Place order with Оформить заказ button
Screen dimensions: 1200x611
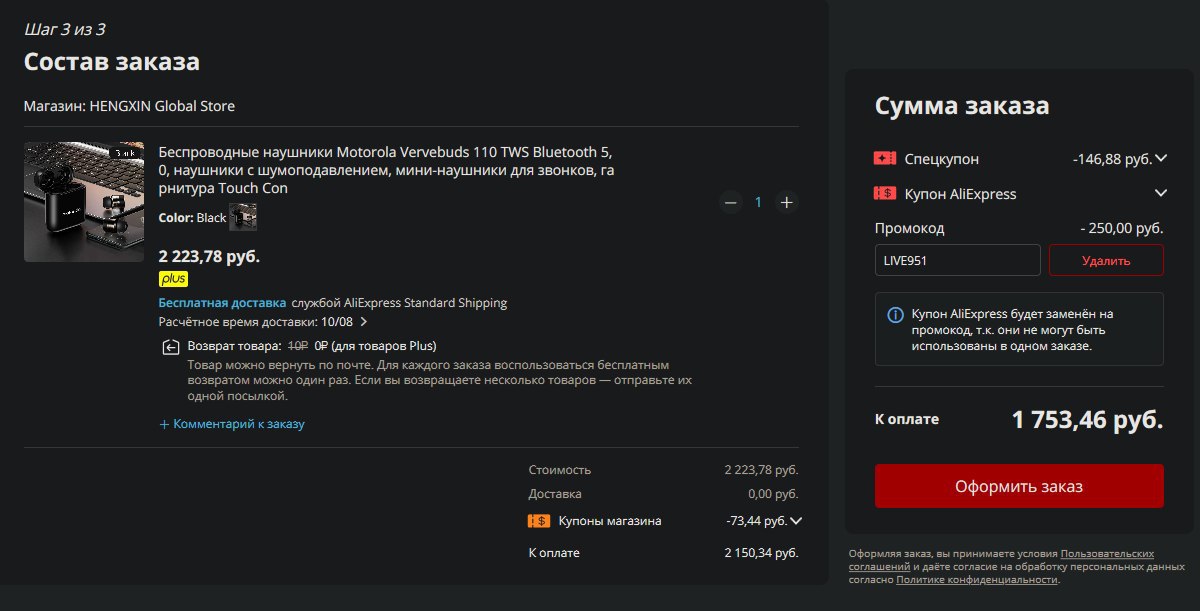[x=1019, y=486]
